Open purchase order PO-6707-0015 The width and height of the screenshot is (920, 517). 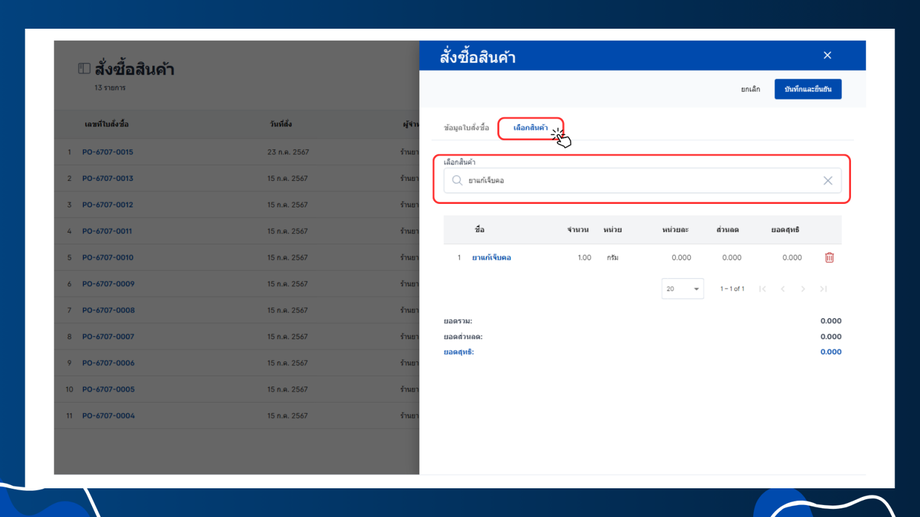[x=107, y=152]
